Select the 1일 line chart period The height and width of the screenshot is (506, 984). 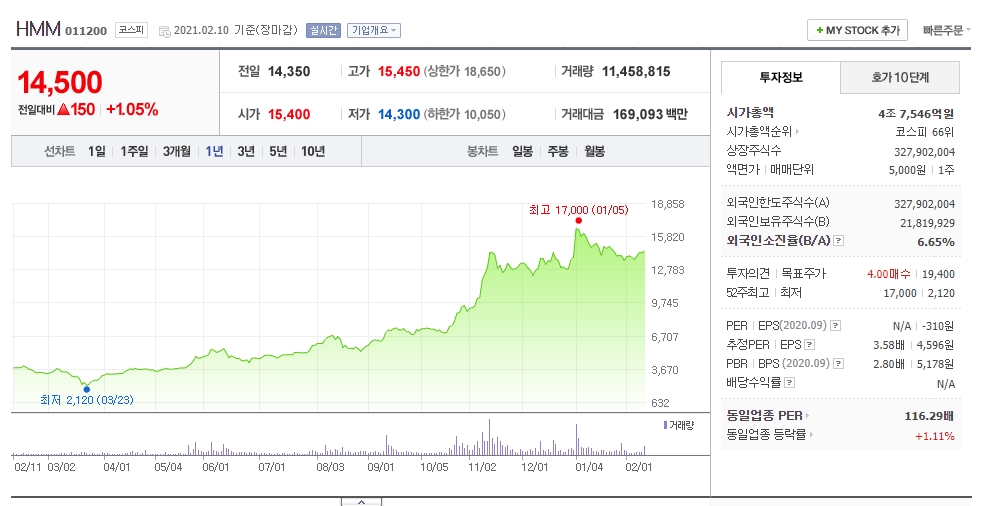click(97, 151)
